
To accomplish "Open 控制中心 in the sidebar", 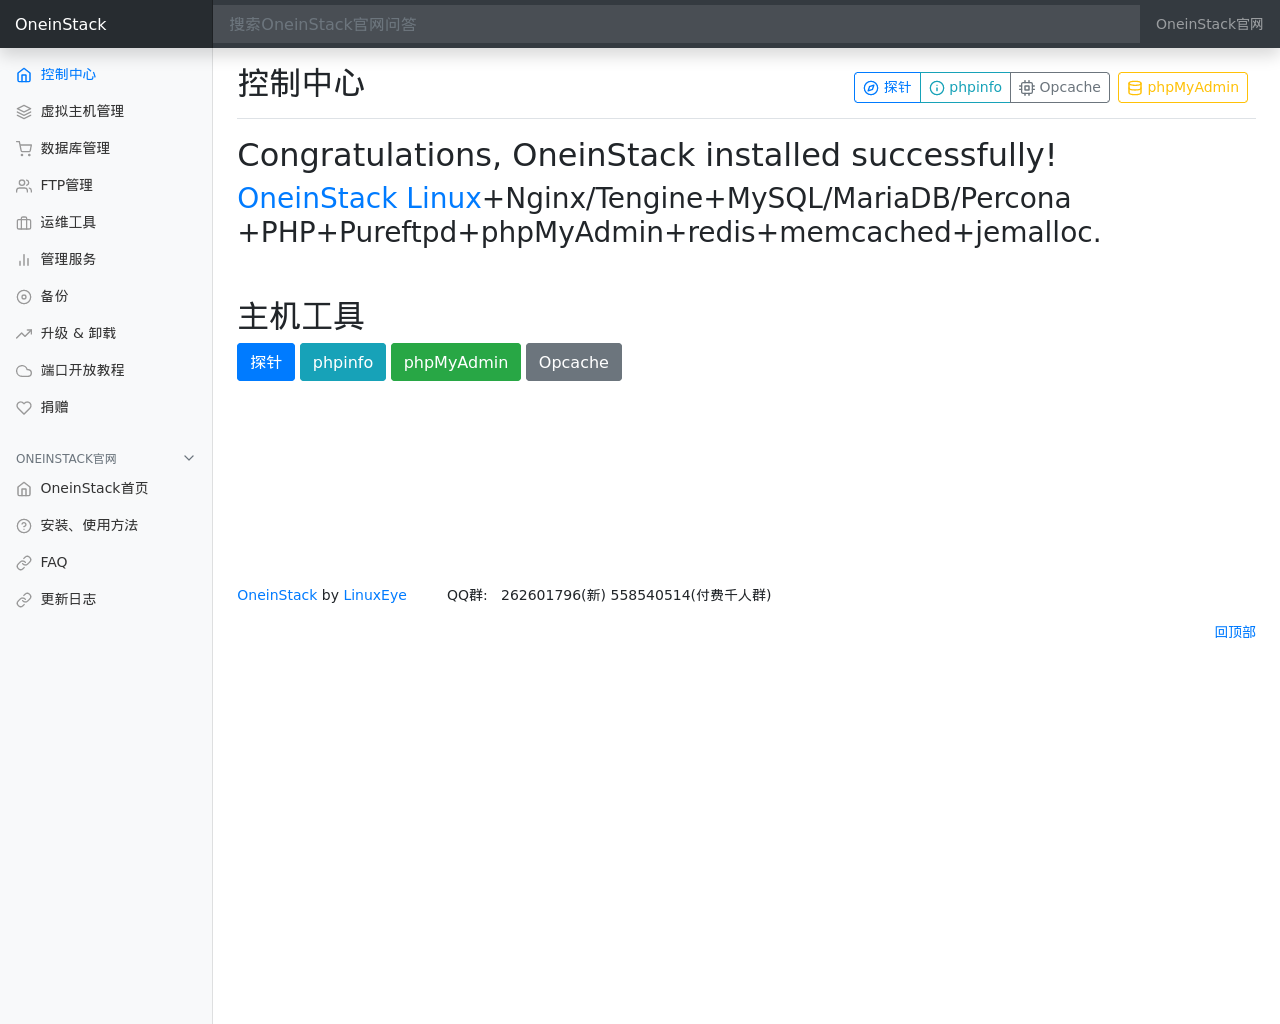I will tap(106, 74).
